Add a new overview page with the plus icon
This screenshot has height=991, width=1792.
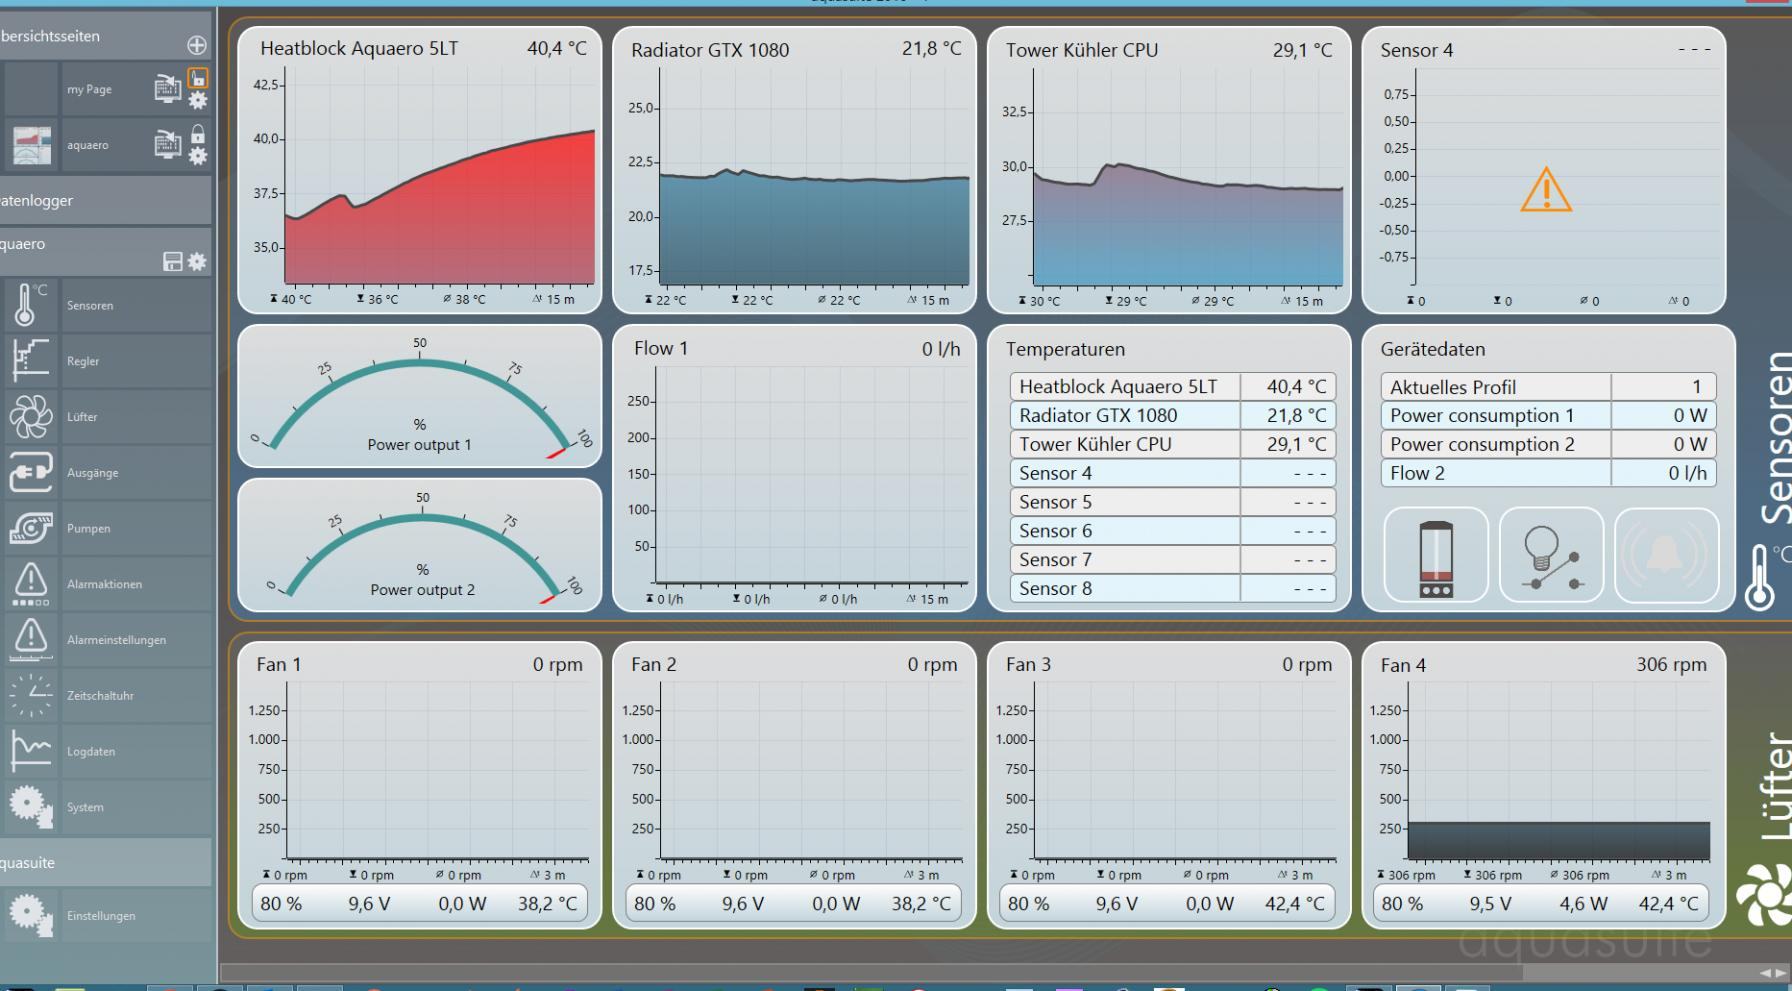pyautogui.click(x=197, y=45)
